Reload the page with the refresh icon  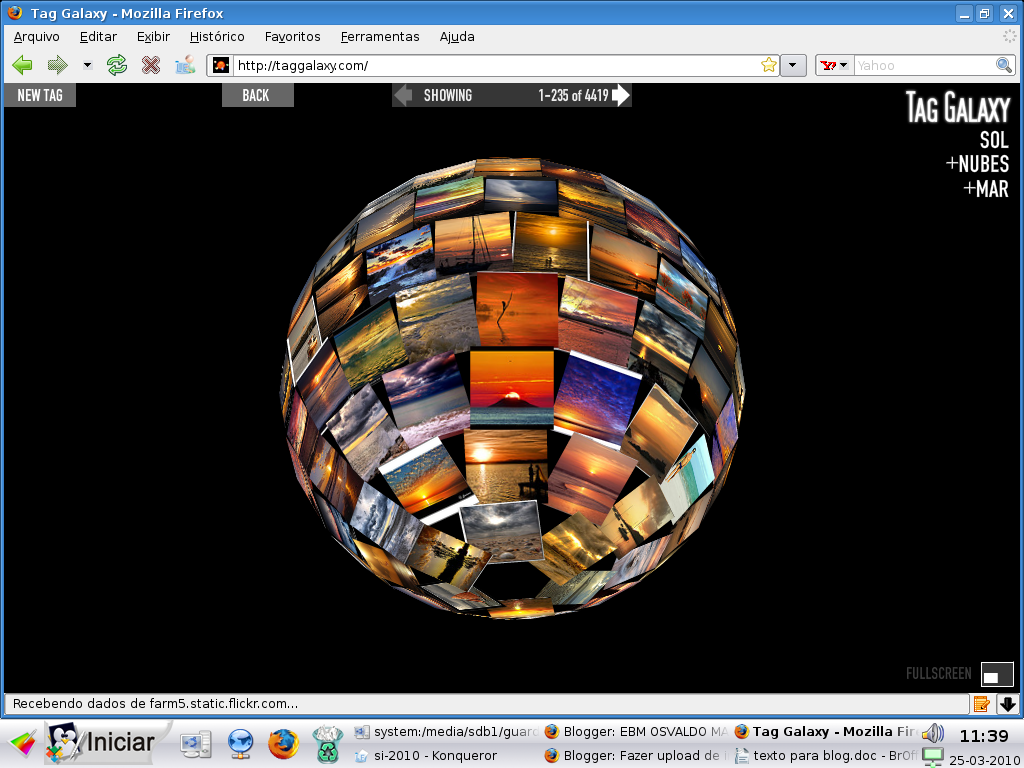117,65
